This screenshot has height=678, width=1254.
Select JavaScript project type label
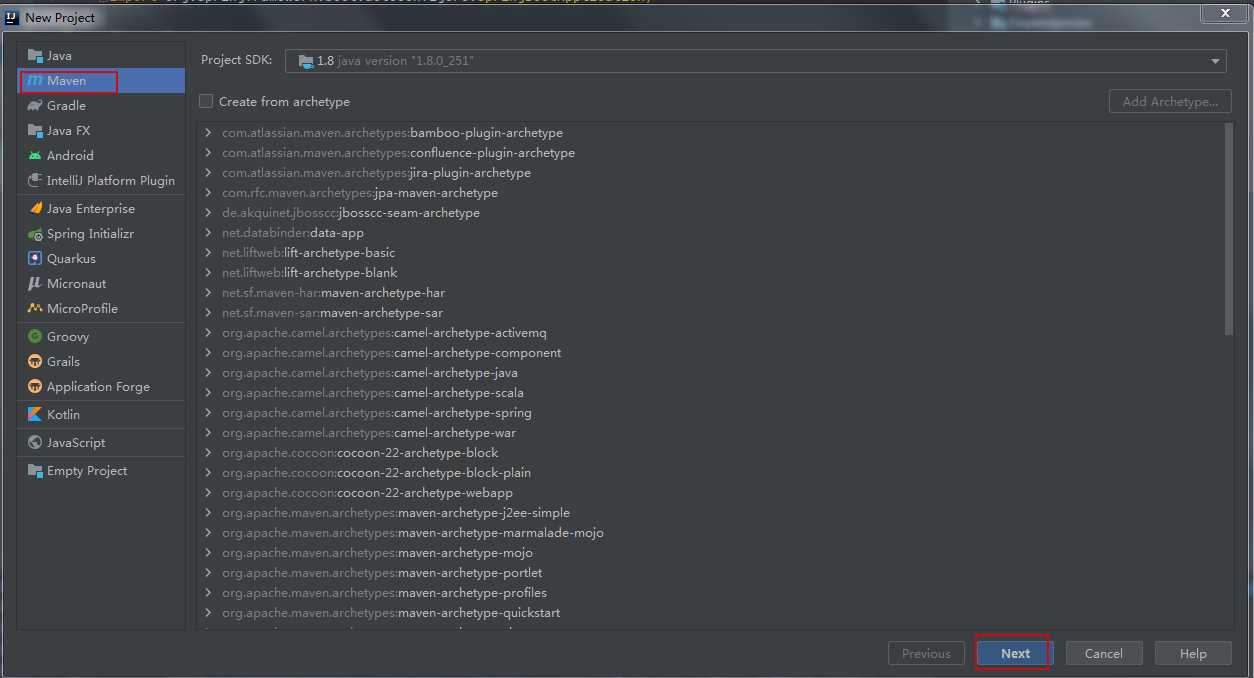tap(76, 443)
